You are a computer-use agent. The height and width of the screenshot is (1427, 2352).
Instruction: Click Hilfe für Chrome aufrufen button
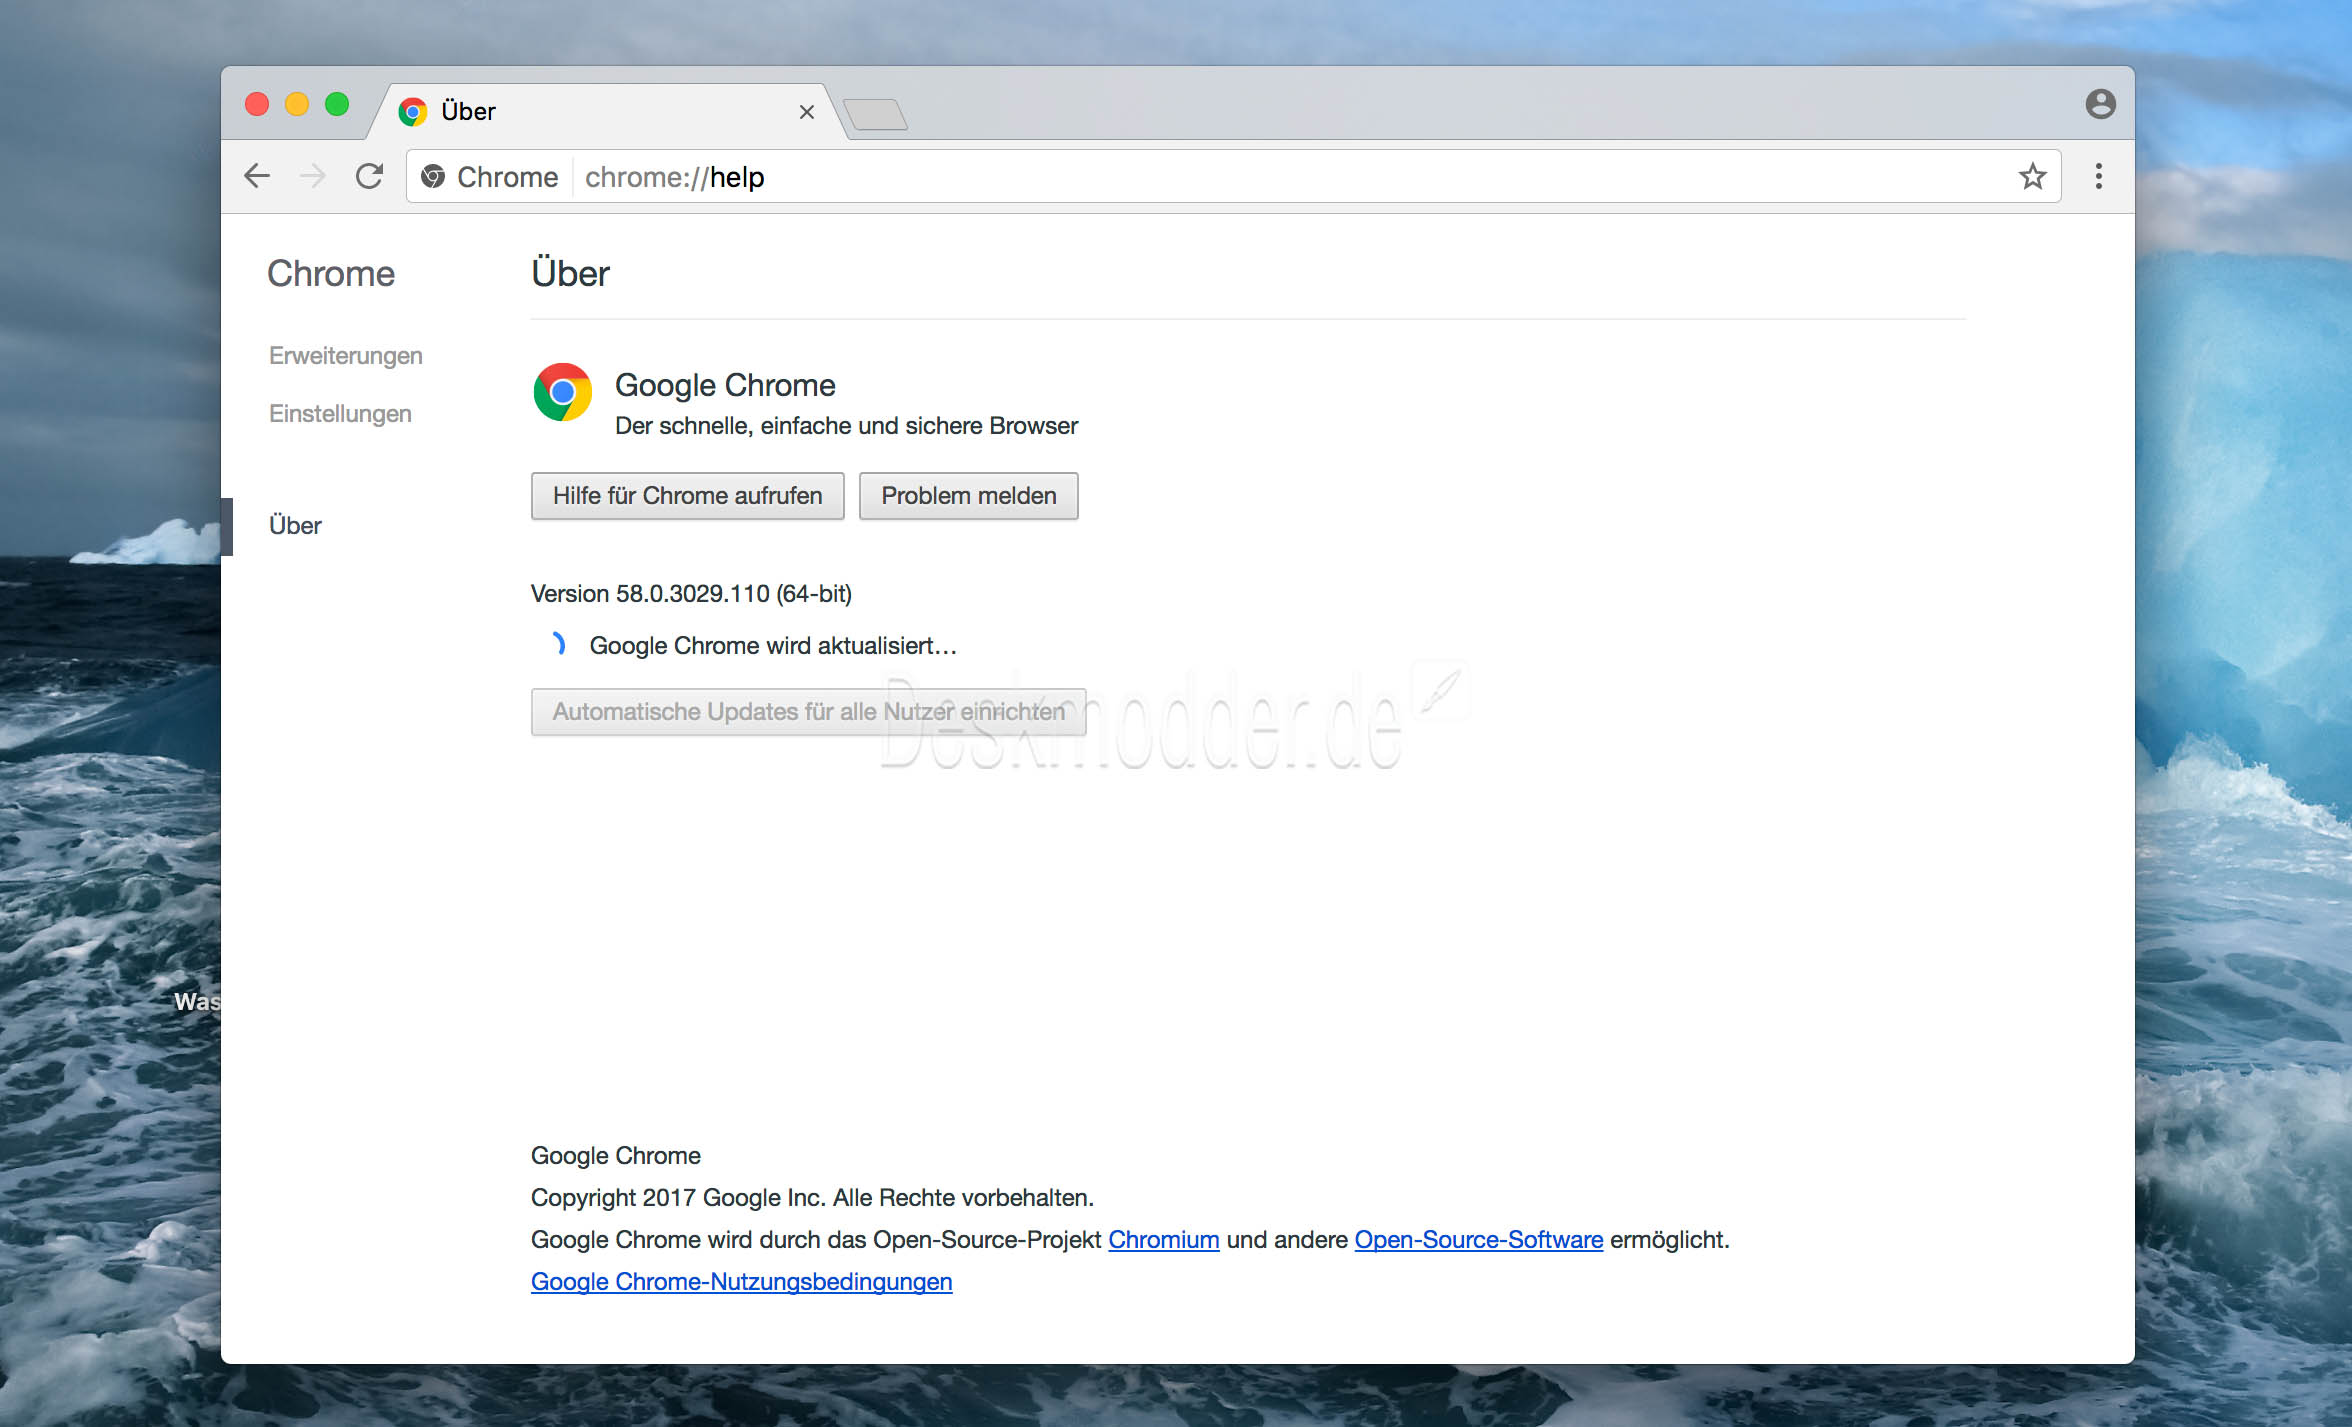pos(688,496)
